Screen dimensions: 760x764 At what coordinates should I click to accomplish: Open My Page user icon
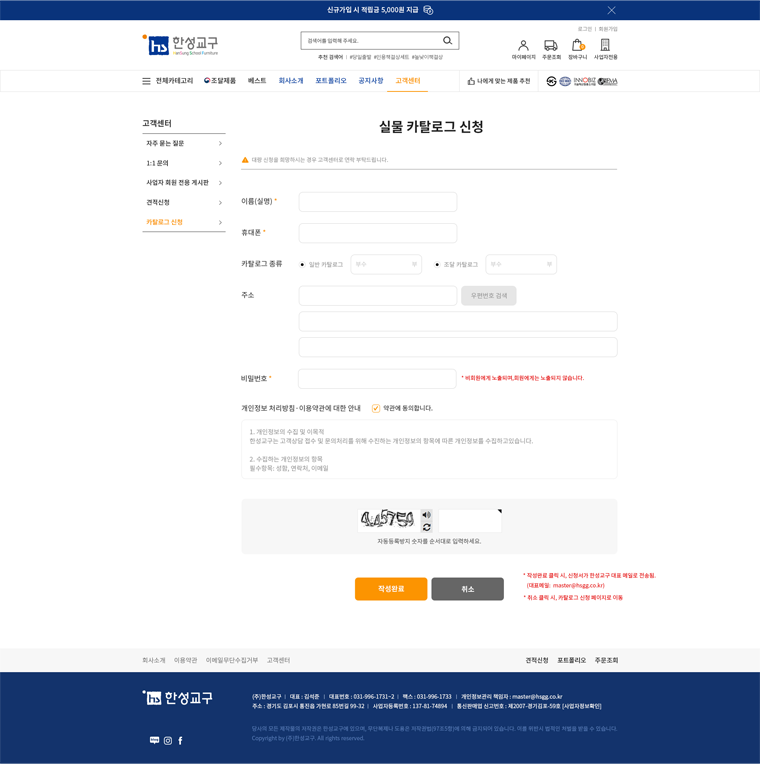[523, 45]
